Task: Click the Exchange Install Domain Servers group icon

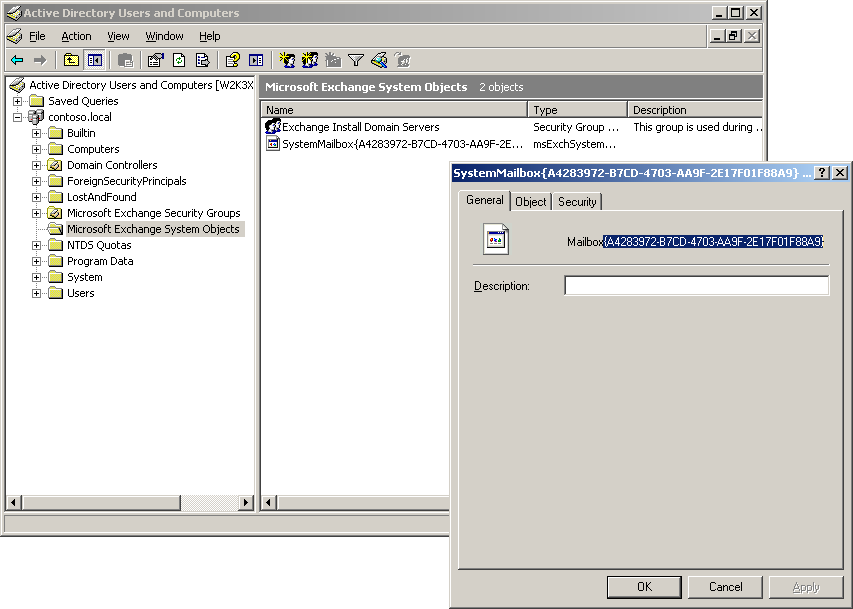Action: click(x=273, y=127)
